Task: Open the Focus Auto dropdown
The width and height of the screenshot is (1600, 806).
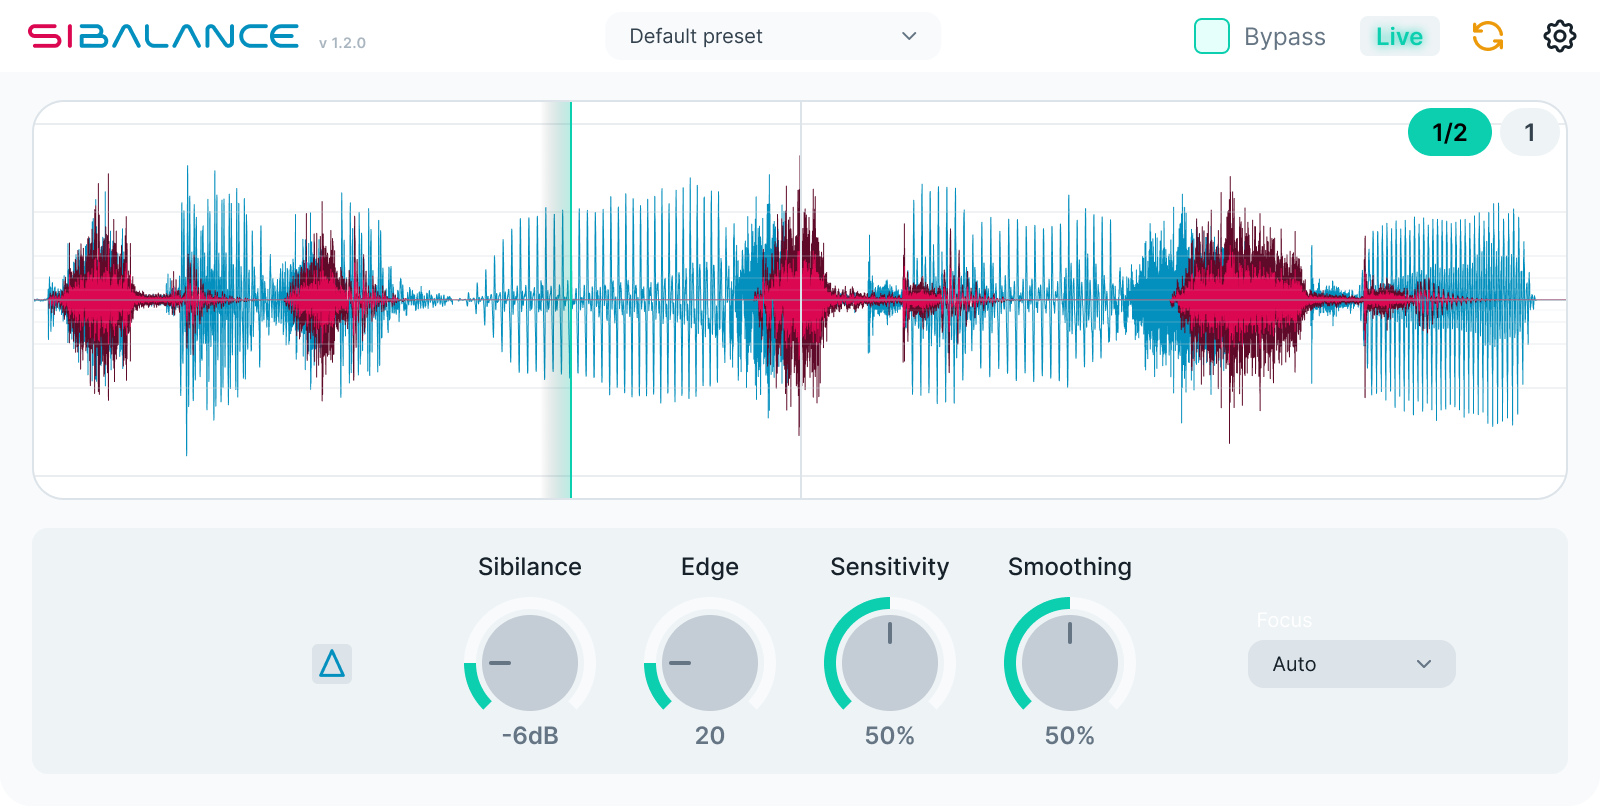Action: [1352, 664]
